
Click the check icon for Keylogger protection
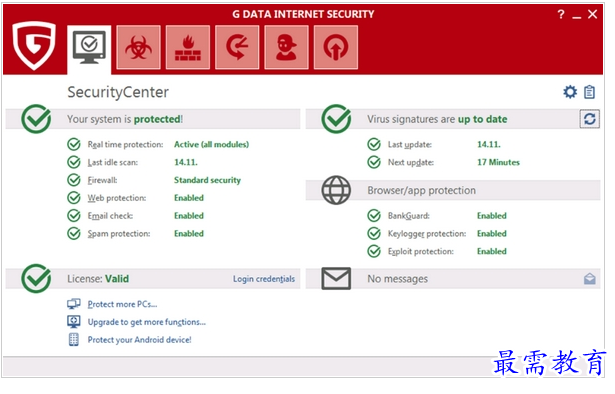point(374,233)
